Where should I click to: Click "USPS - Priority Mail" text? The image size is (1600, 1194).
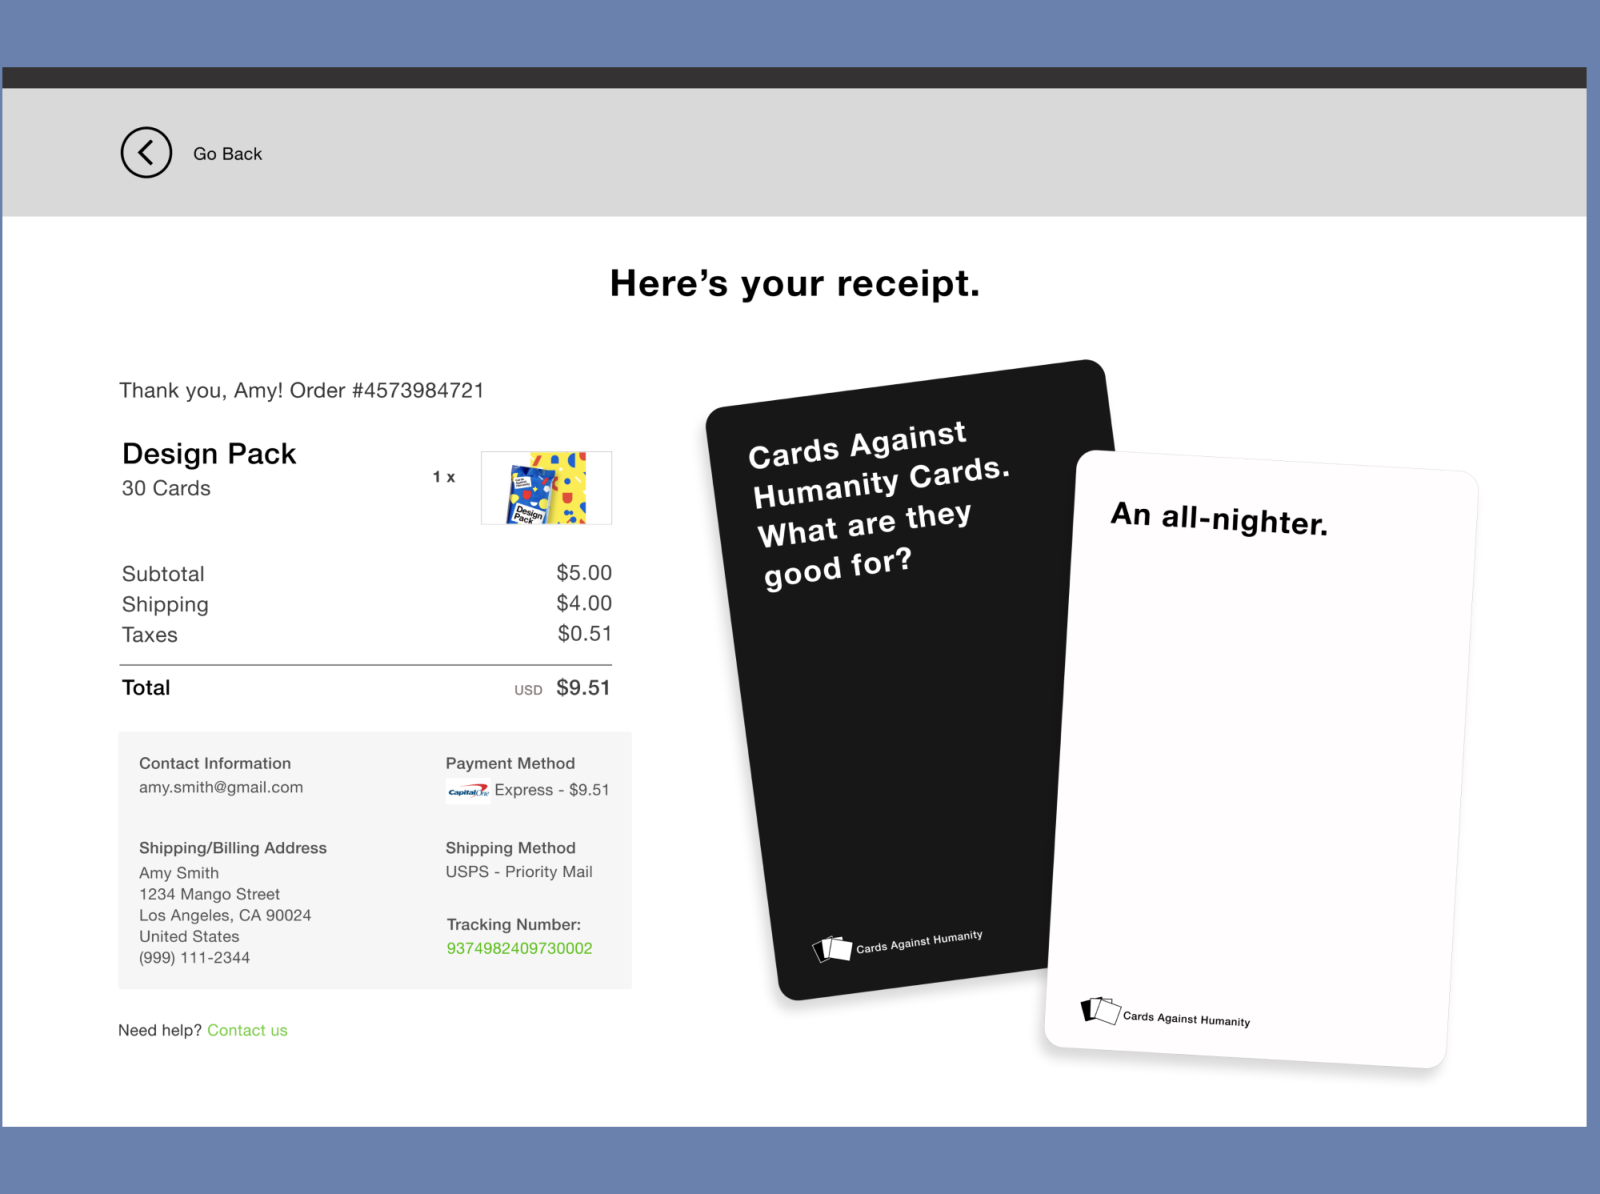pos(519,872)
